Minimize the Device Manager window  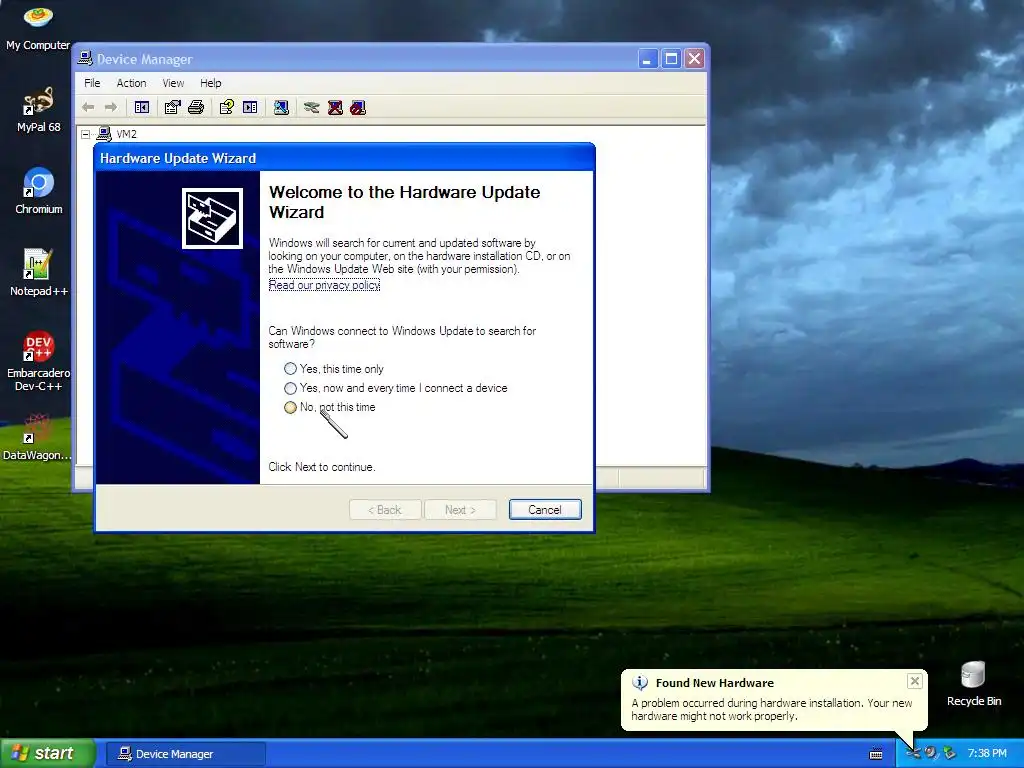point(647,59)
